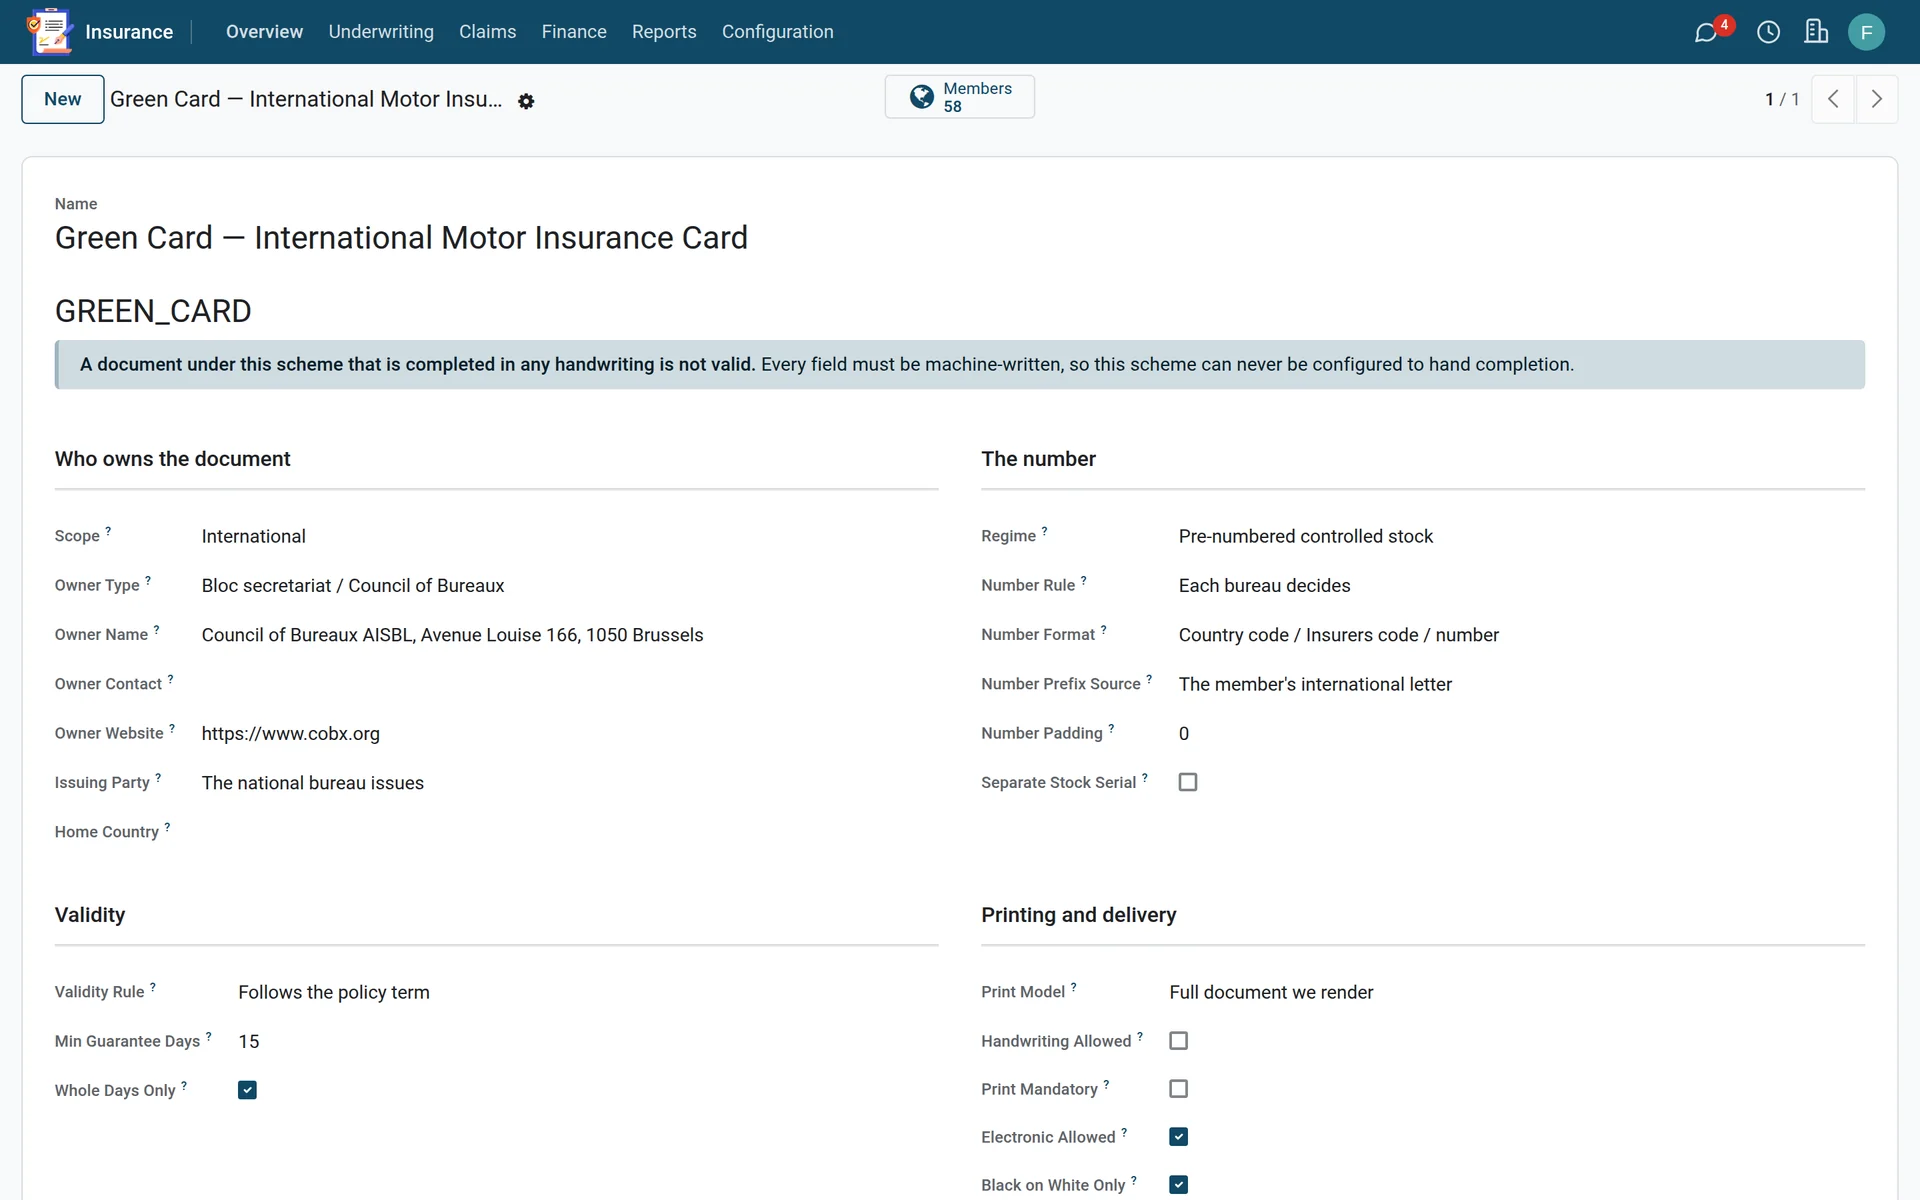This screenshot has width=1920, height=1200.
Task: Click the Owner Contact empty field
Action: click(x=570, y=684)
